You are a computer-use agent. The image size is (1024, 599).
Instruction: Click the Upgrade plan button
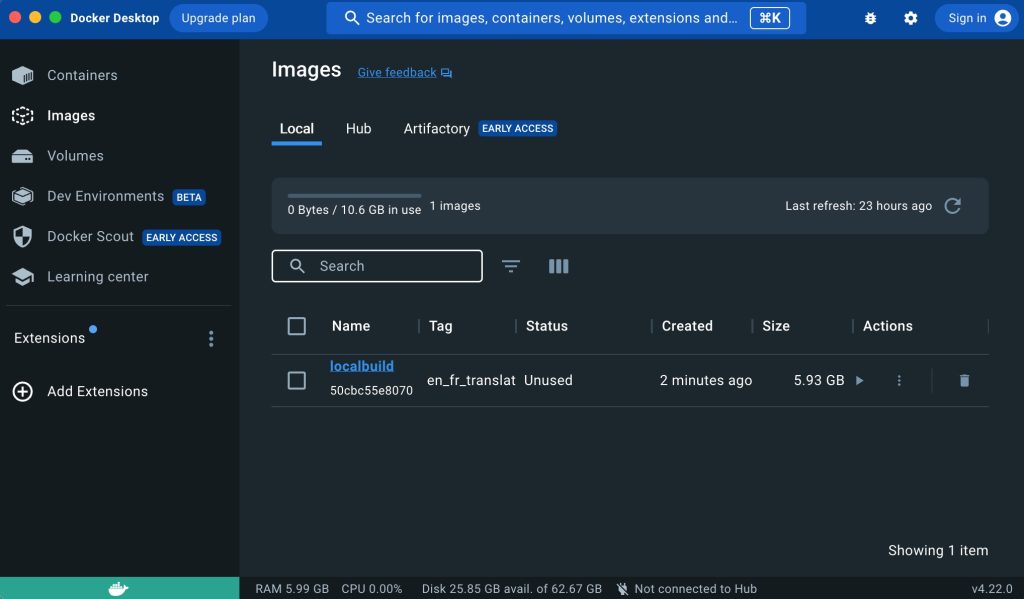218,17
